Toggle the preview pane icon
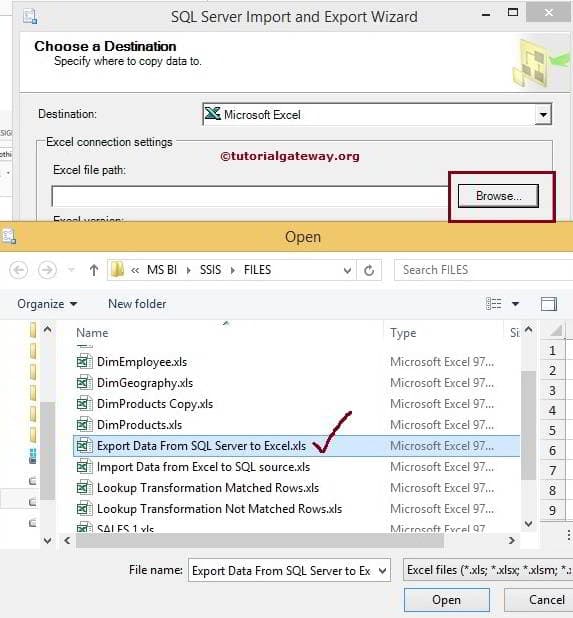 pyautogui.click(x=549, y=304)
